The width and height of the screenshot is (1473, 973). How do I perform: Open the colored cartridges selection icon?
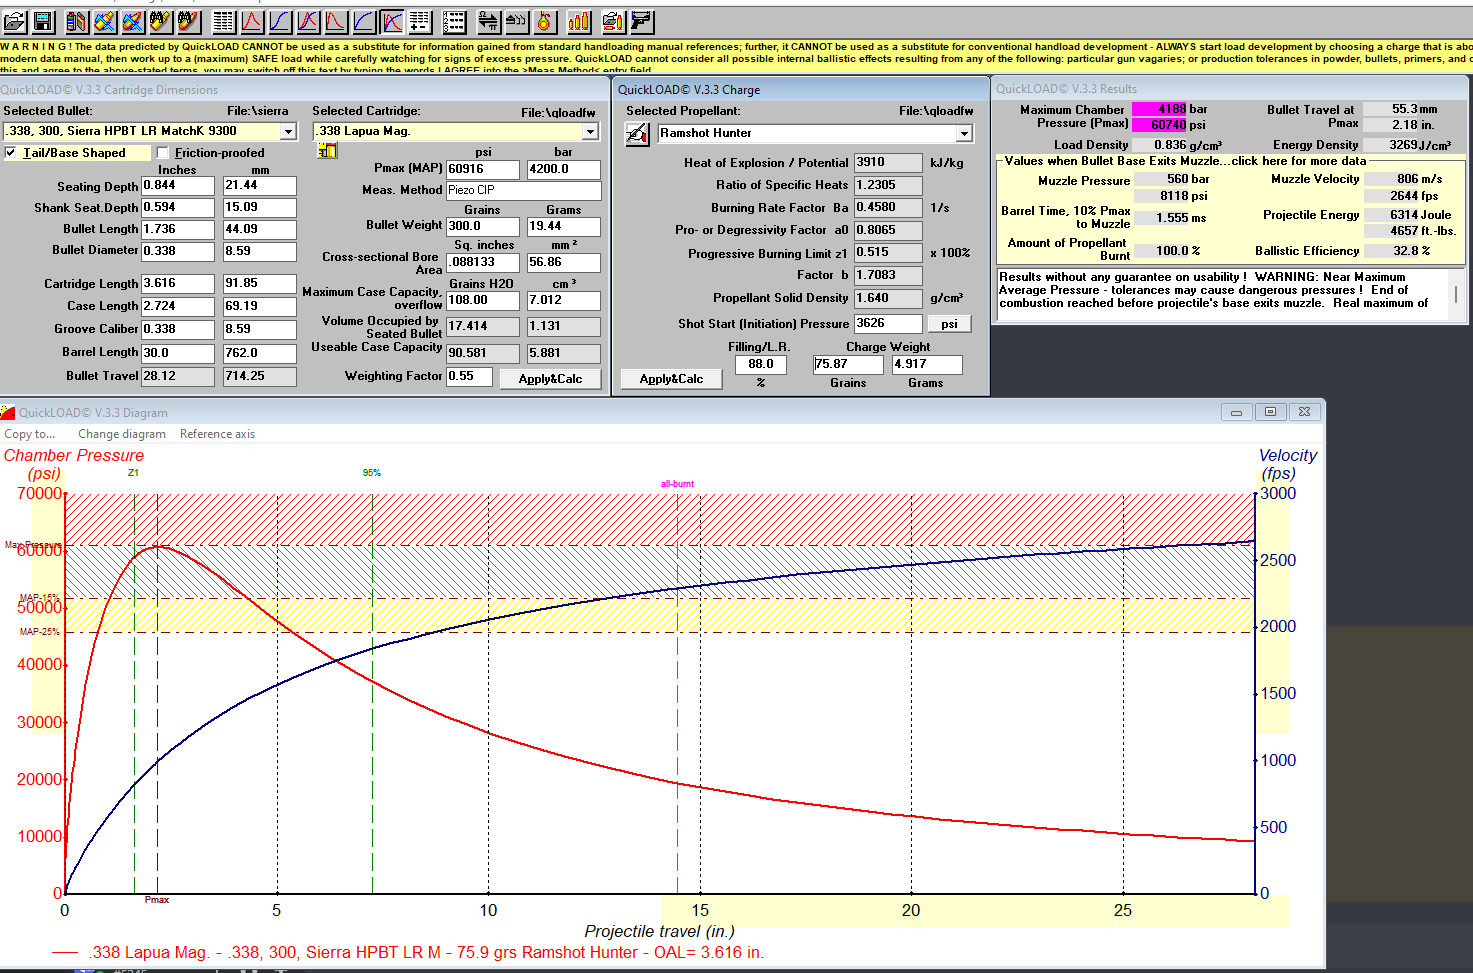(76, 21)
